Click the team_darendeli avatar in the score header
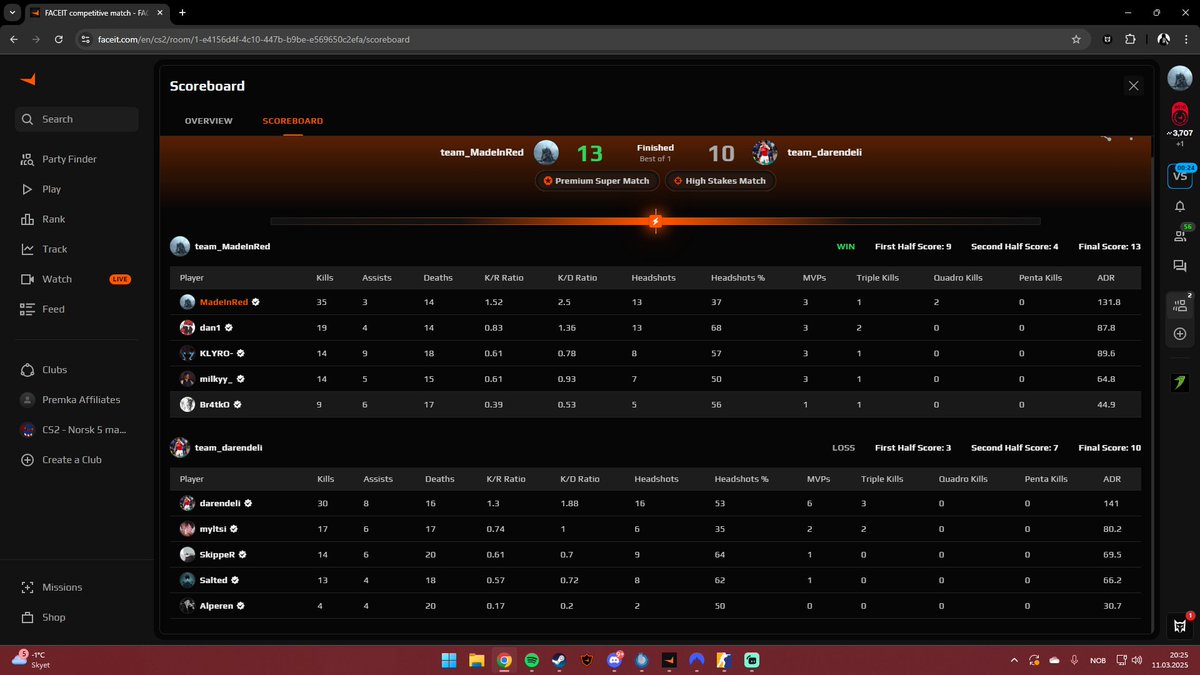The height and width of the screenshot is (675, 1200). coord(765,153)
